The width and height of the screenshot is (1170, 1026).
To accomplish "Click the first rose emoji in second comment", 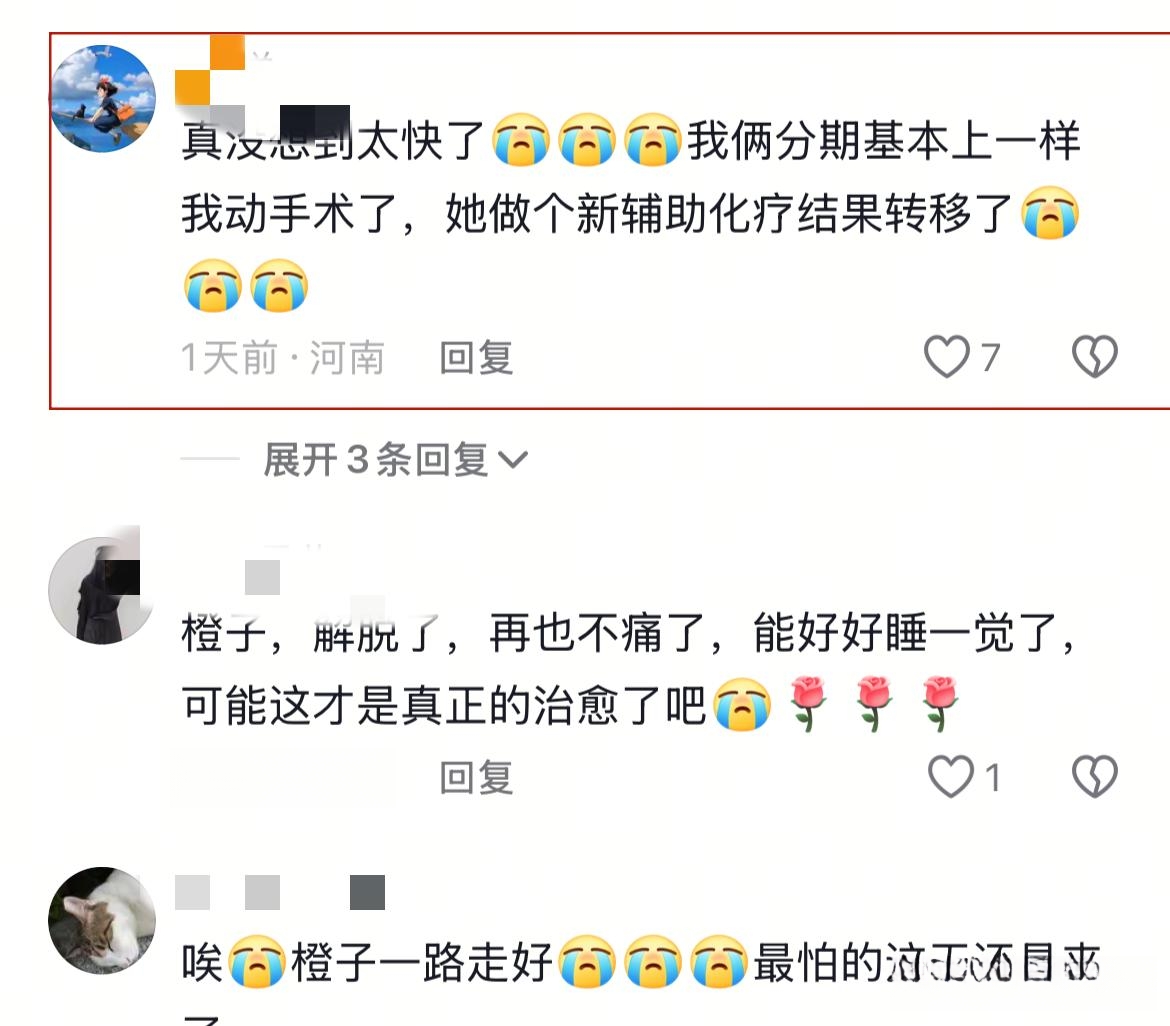I will pyautogui.click(x=807, y=704).
